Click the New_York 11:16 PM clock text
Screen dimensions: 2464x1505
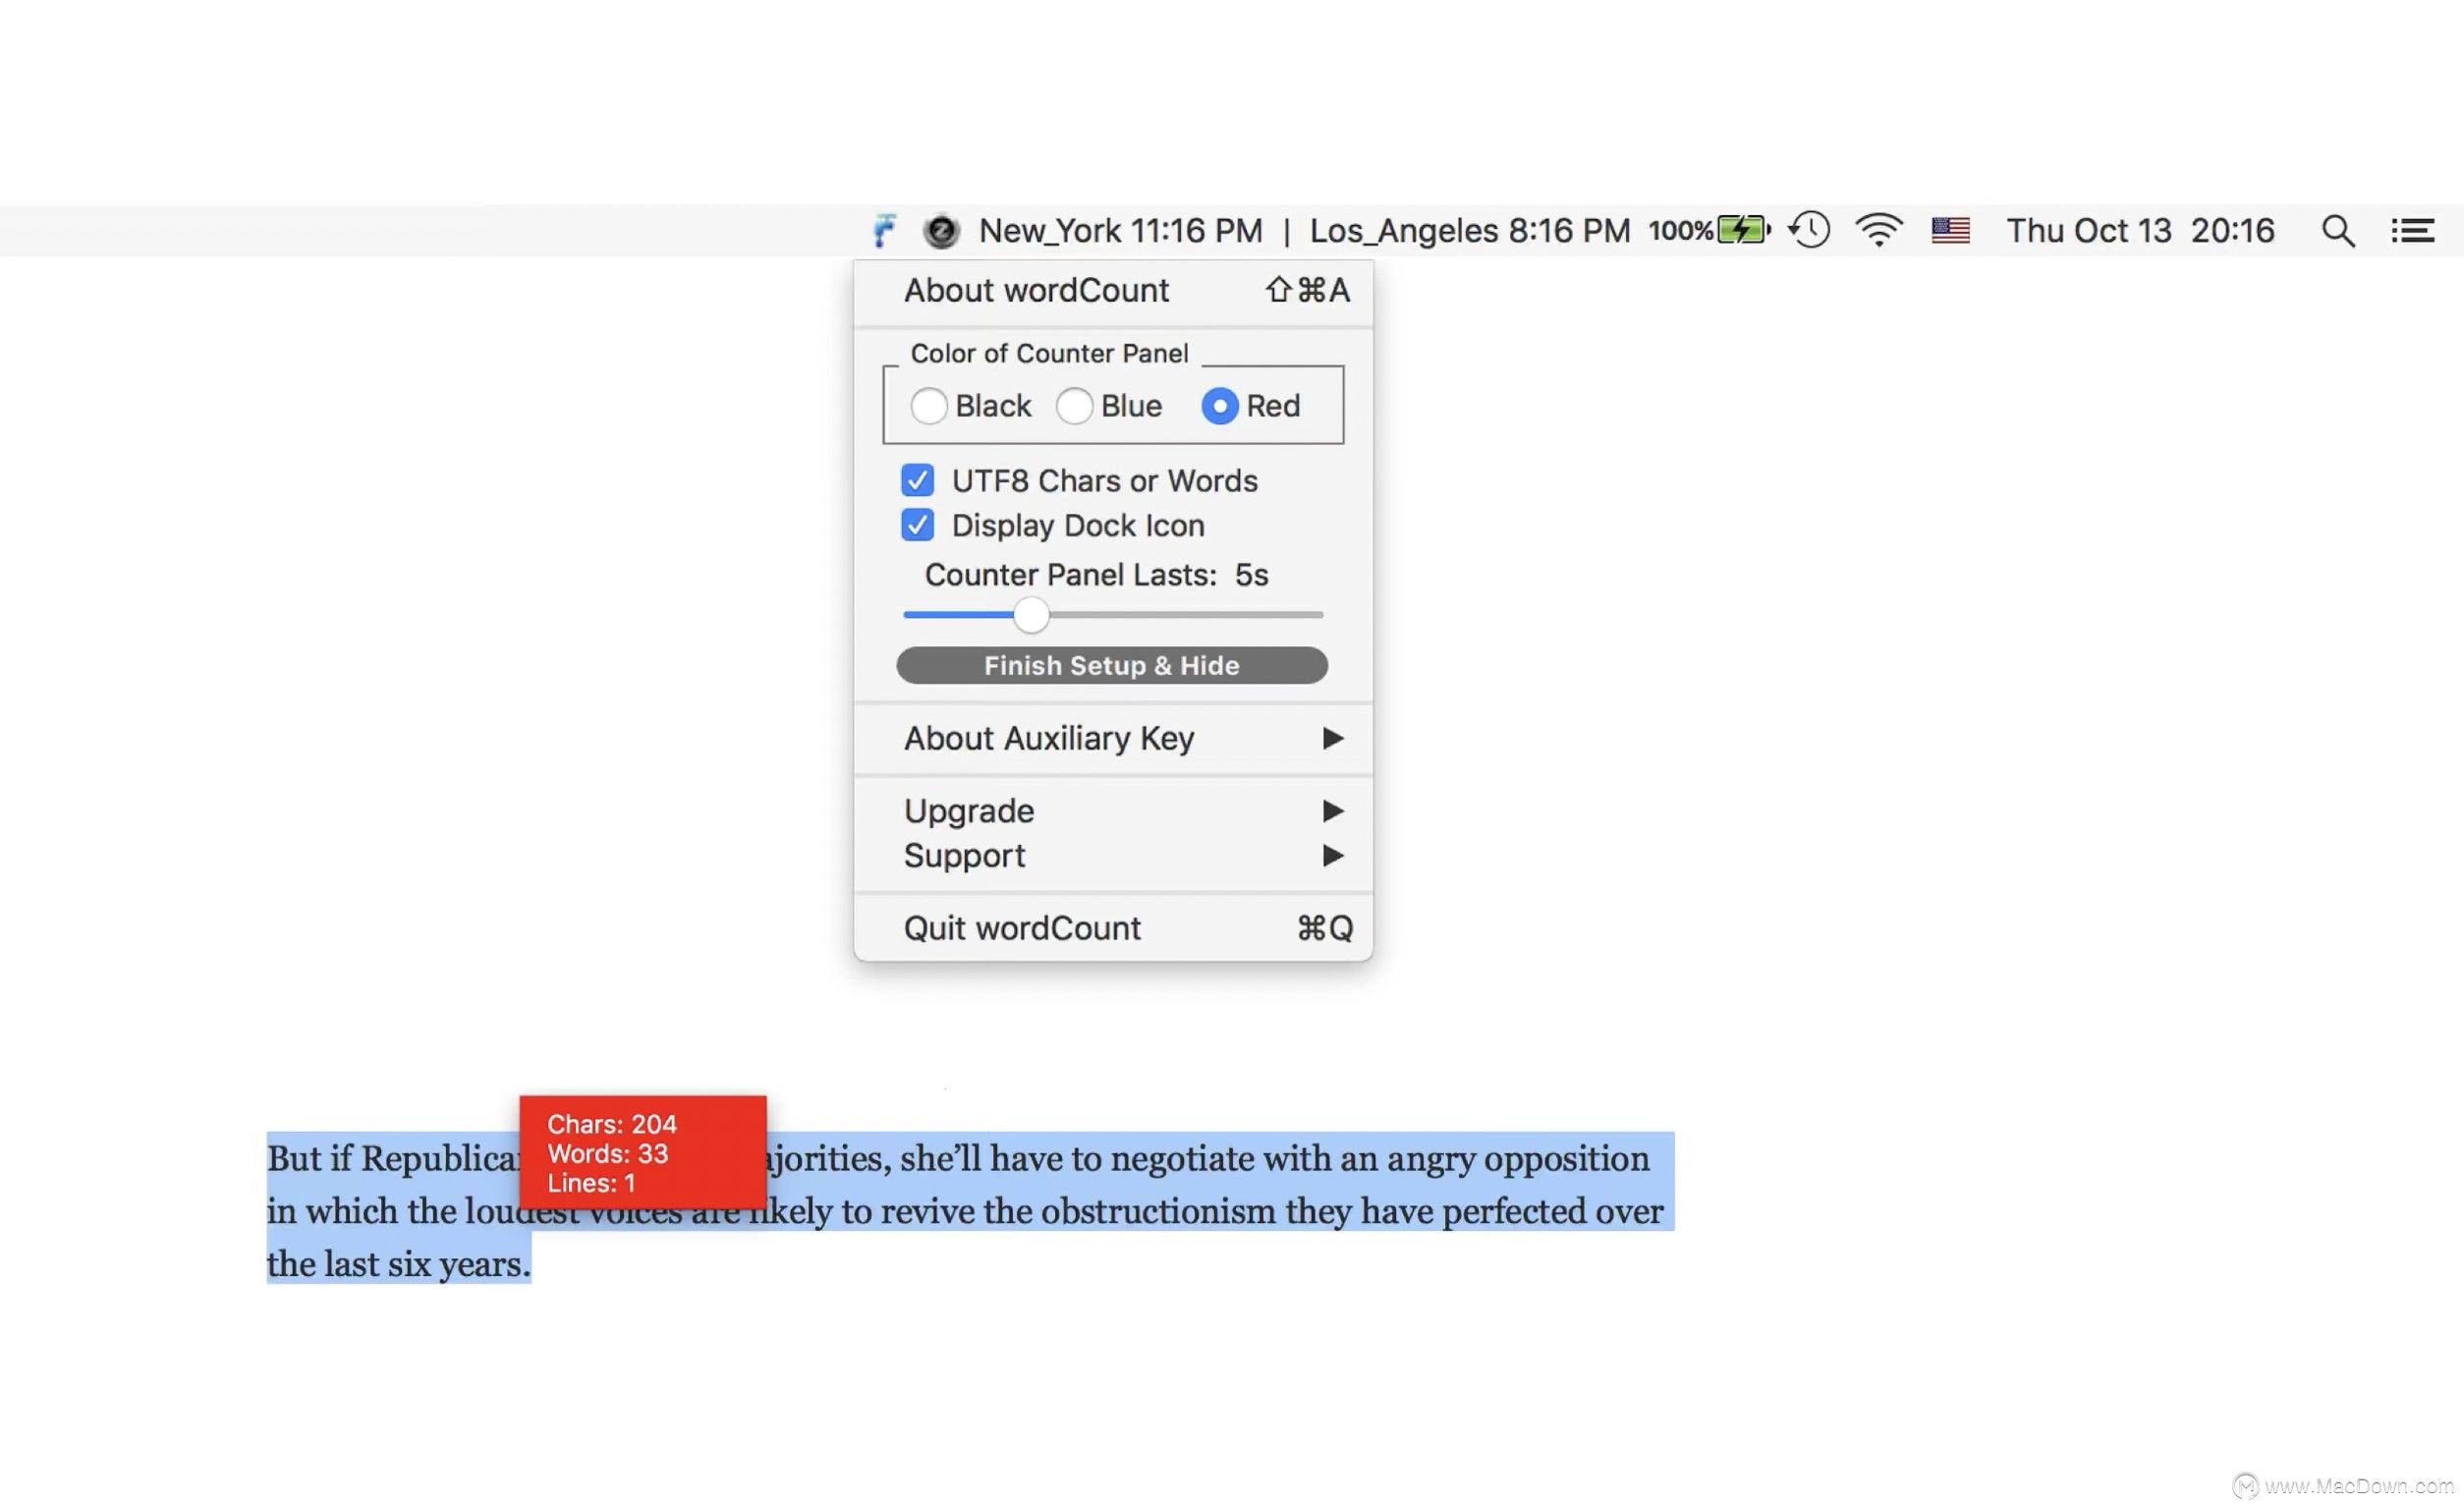pos(1120,231)
